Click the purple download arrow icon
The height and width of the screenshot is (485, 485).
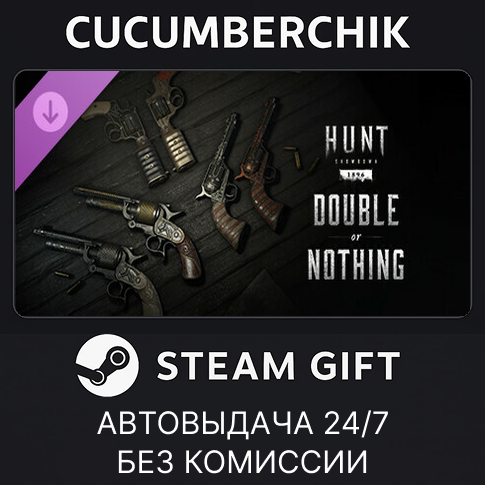click(x=50, y=111)
